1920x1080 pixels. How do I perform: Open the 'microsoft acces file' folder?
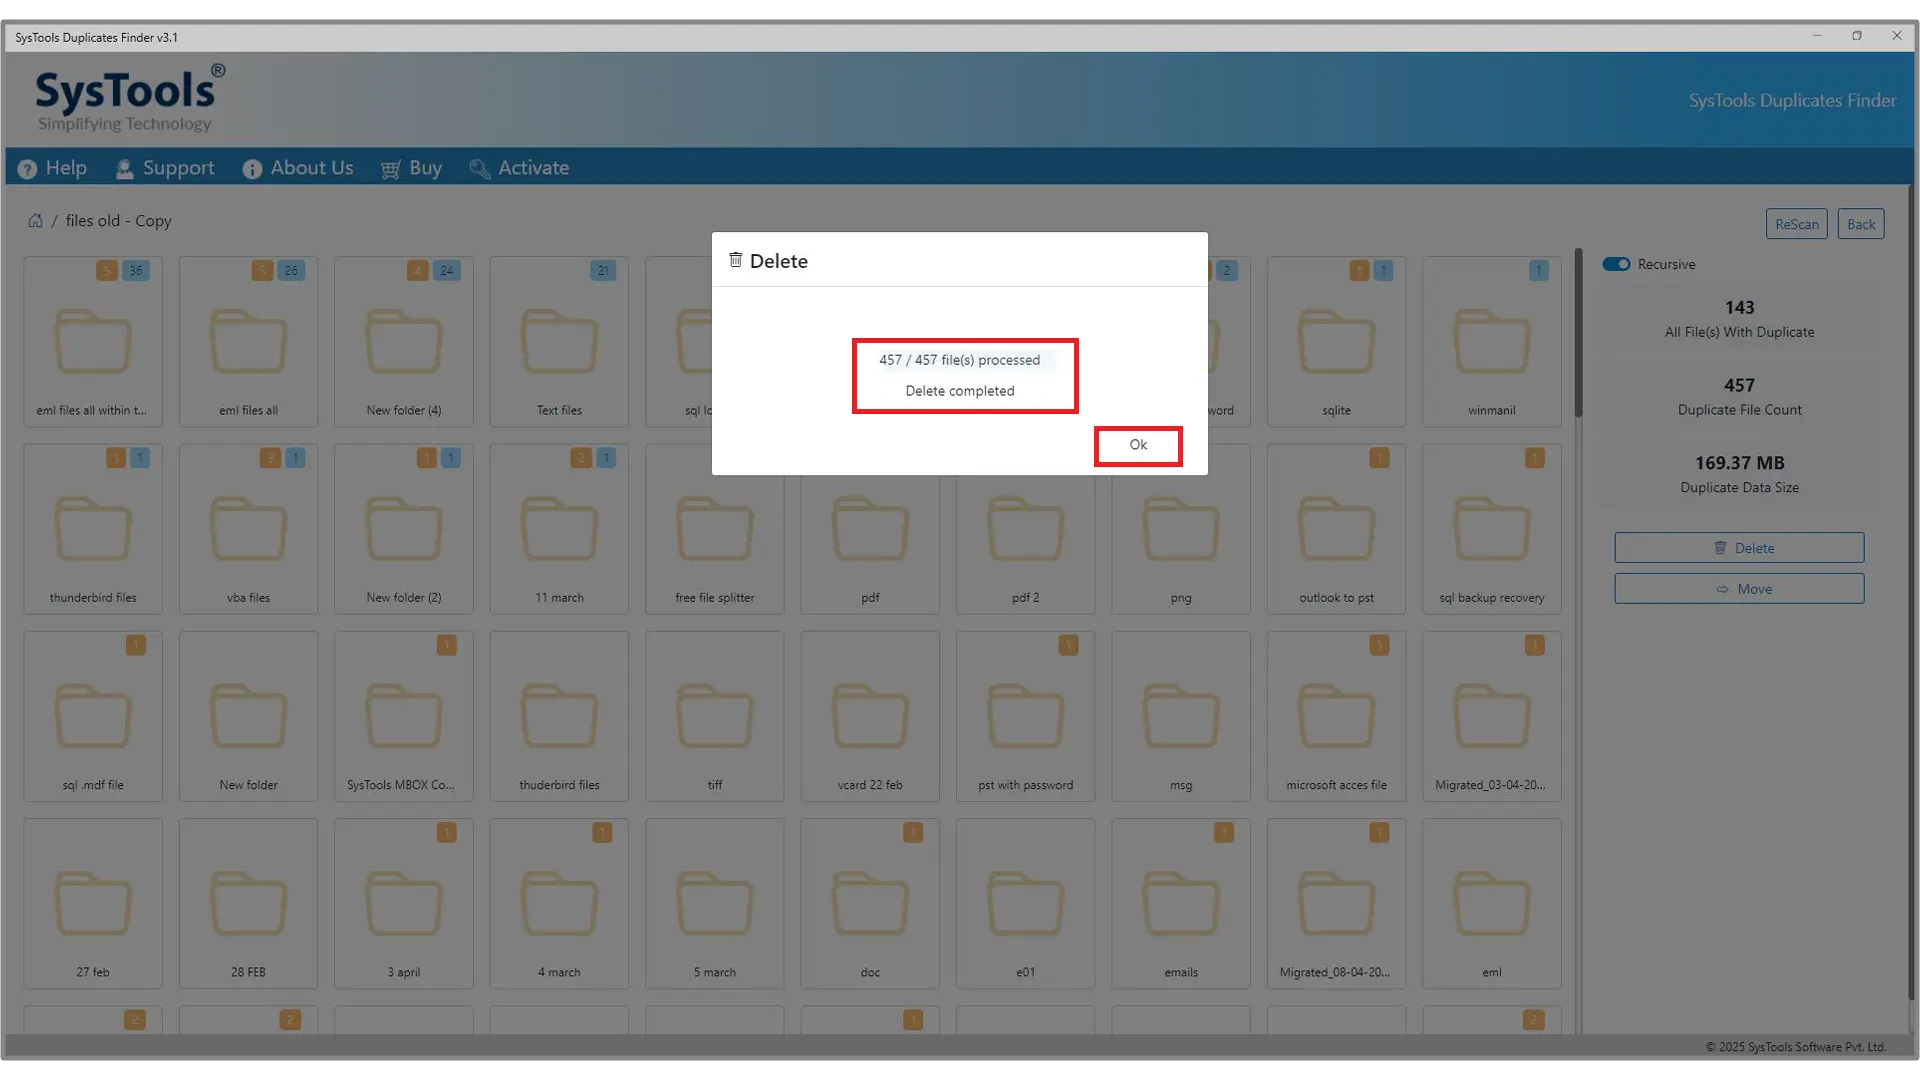tap(1336, 716)
